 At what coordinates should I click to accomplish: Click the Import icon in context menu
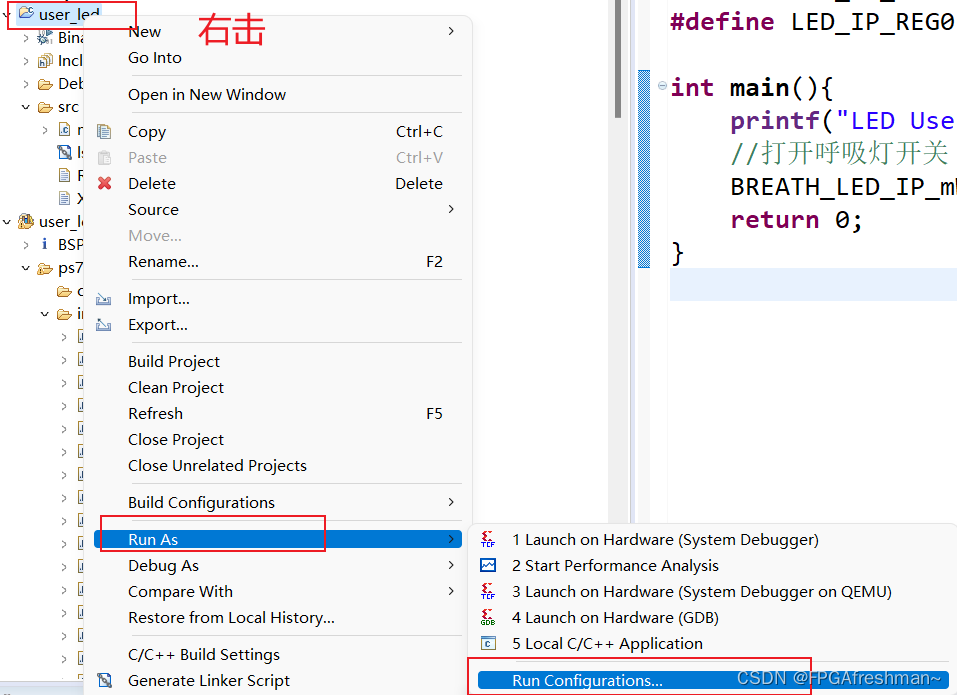[104, 299]
